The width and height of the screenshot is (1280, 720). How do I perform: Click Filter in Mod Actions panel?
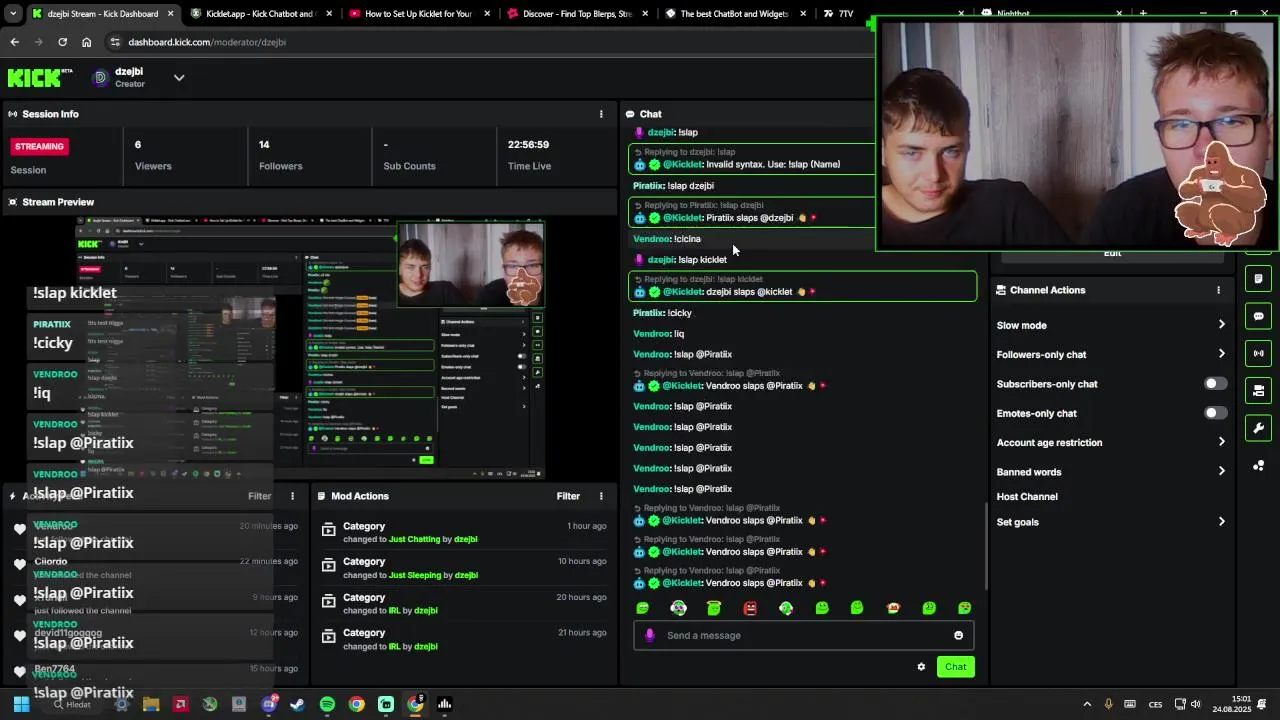point(568,496)
